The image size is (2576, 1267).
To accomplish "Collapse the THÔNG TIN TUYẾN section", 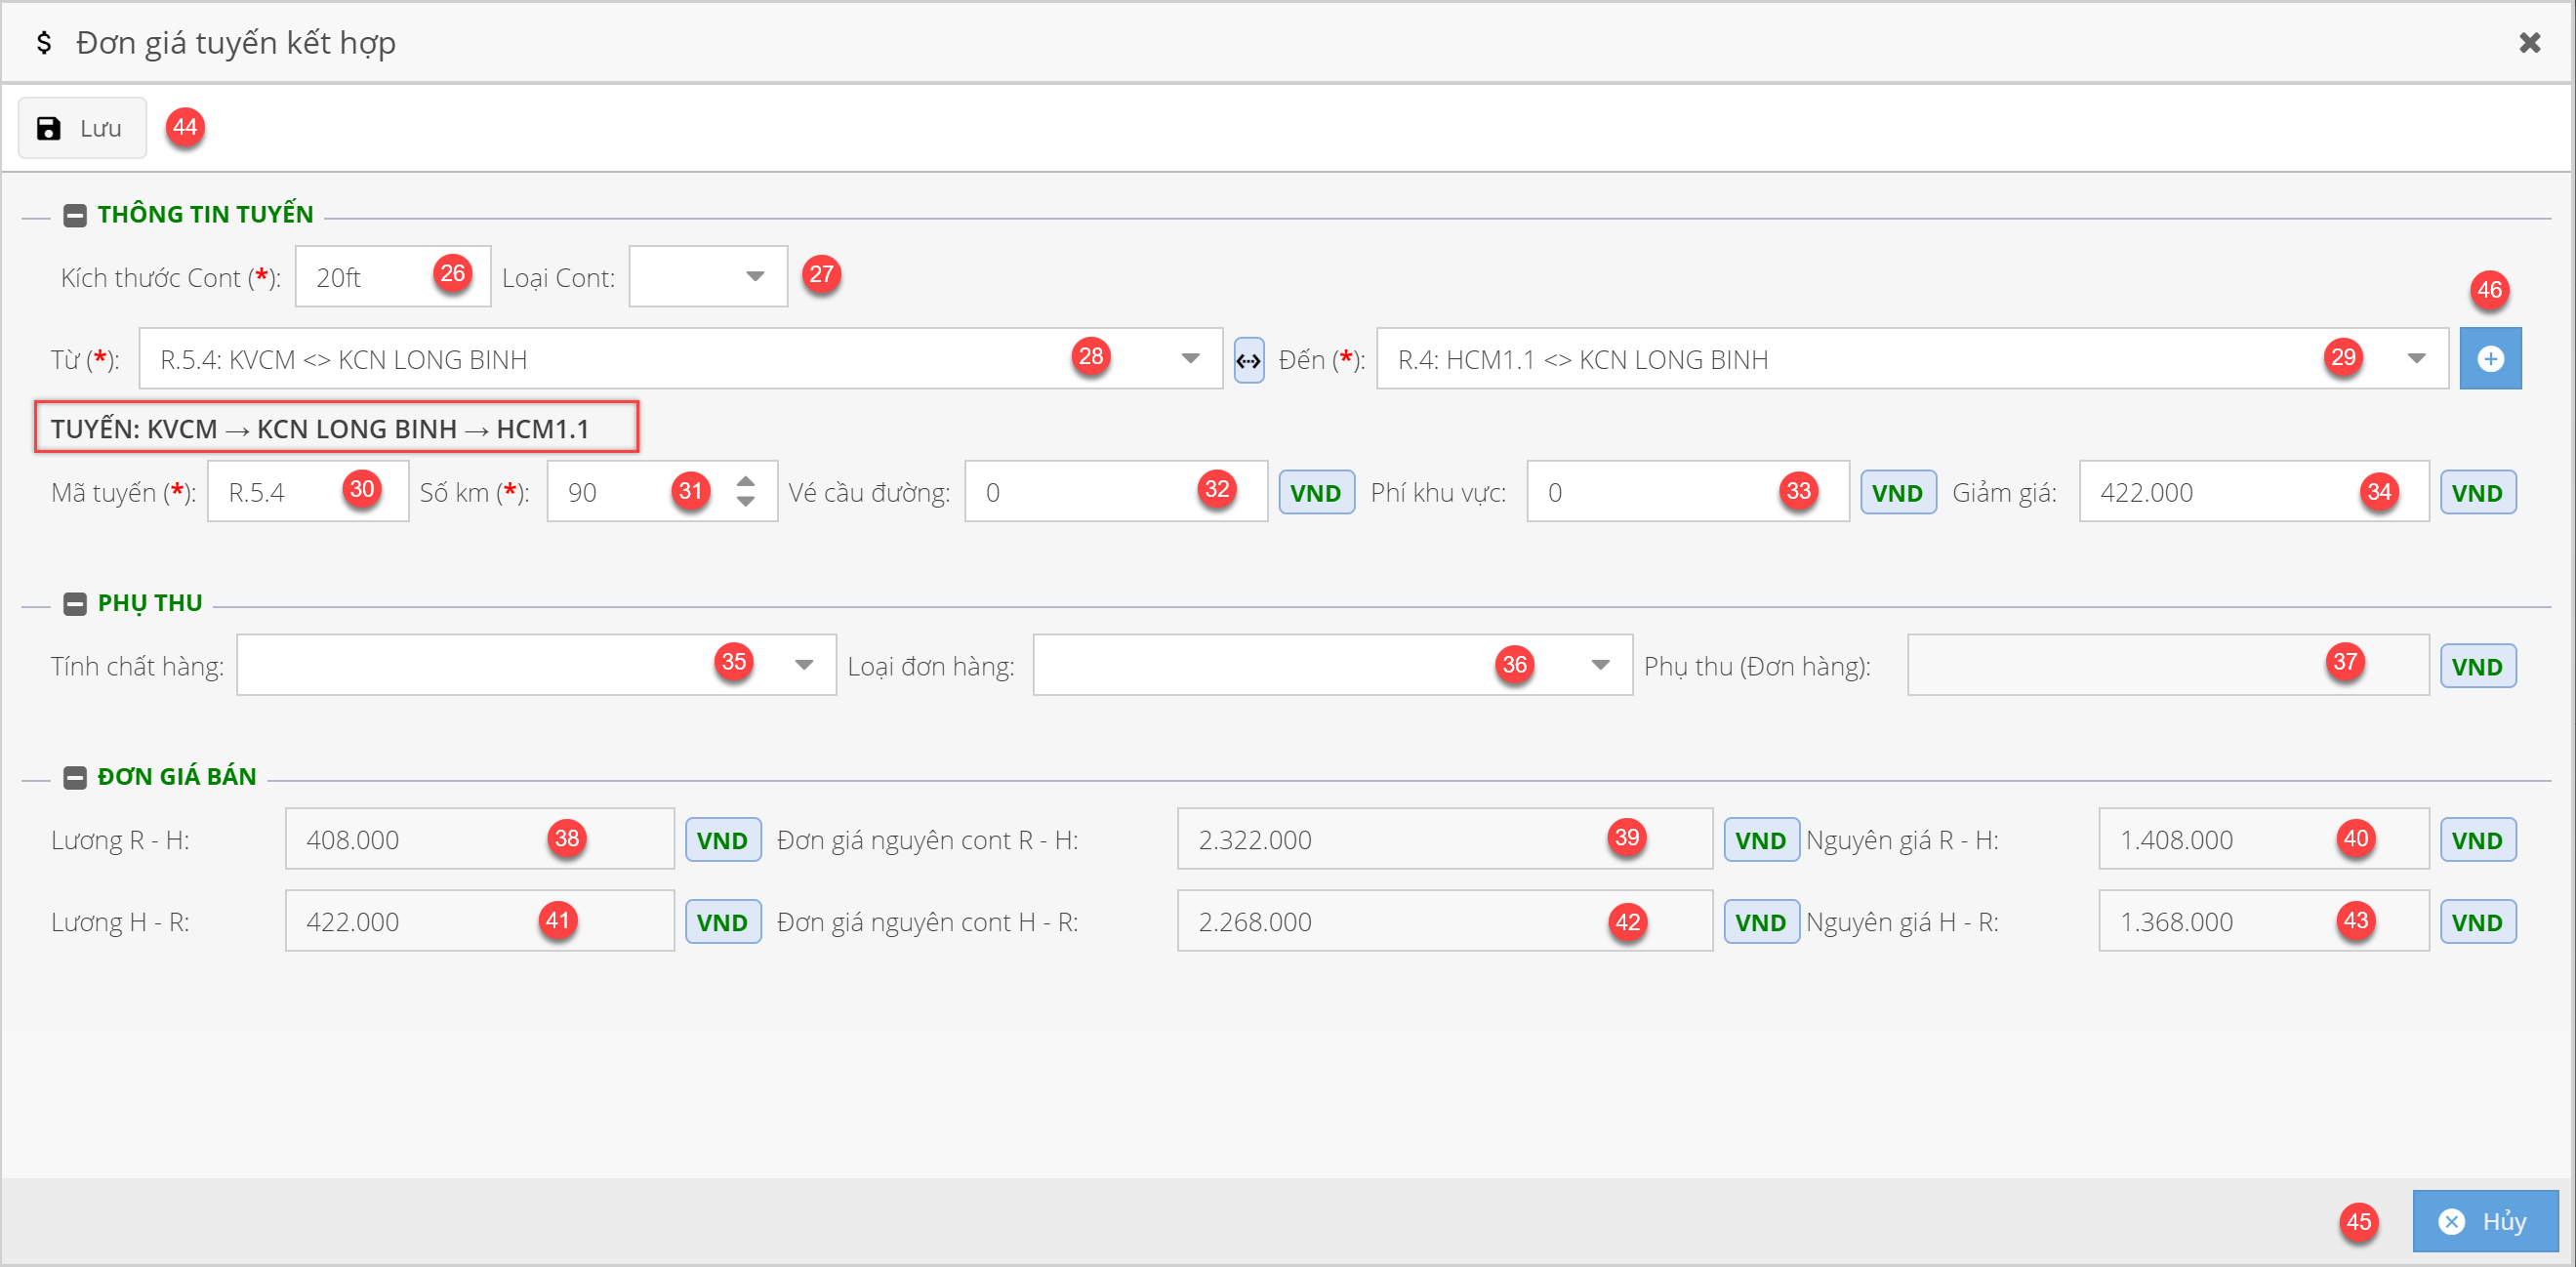I will pos(75,215).
